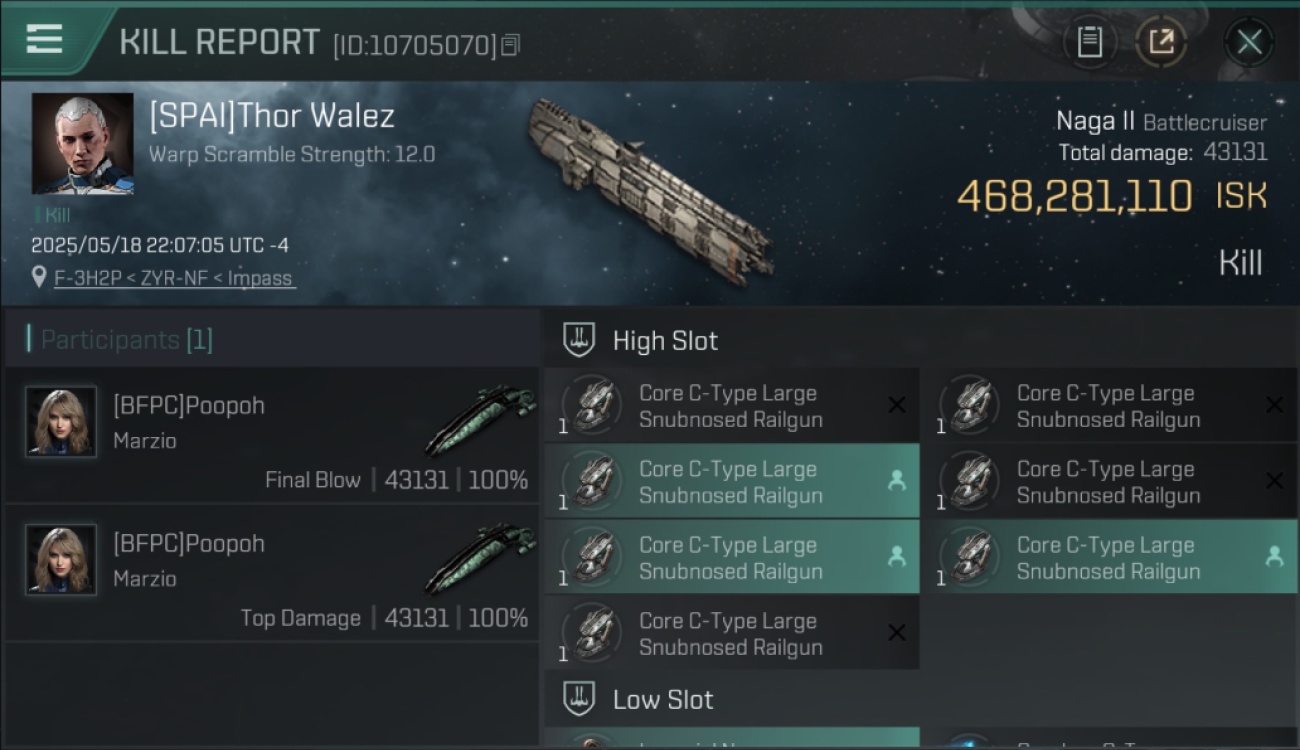Copy the kill report ID icon
Image resolution: width=1300 pixels, height=750 pixels.
click(x=511, y=45)
